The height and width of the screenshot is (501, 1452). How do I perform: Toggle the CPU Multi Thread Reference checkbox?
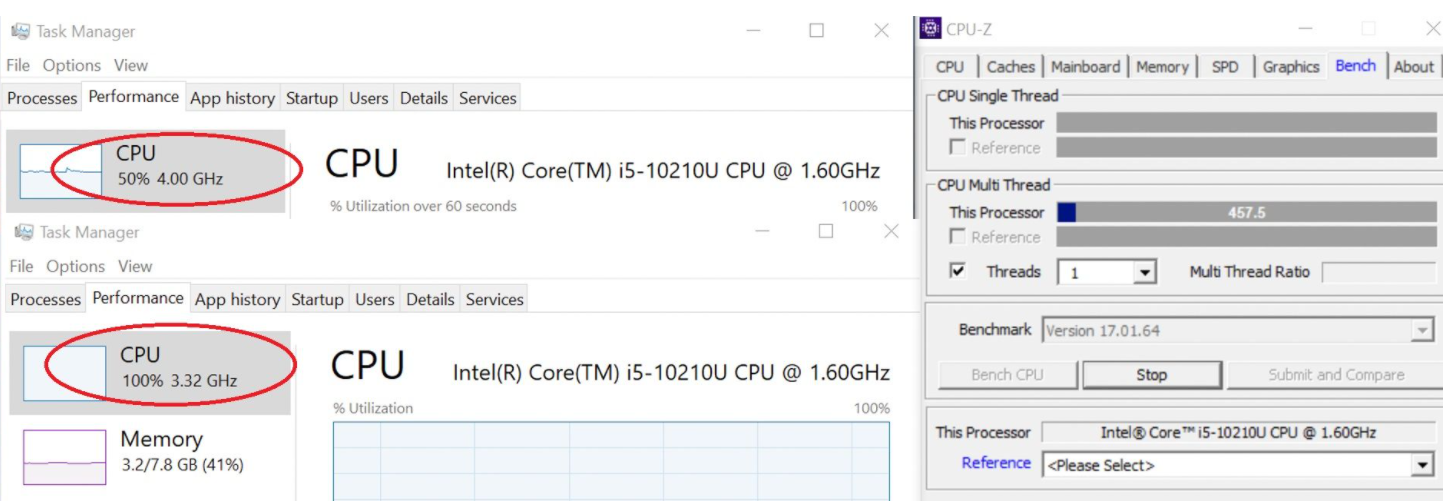tap(958, 237)
